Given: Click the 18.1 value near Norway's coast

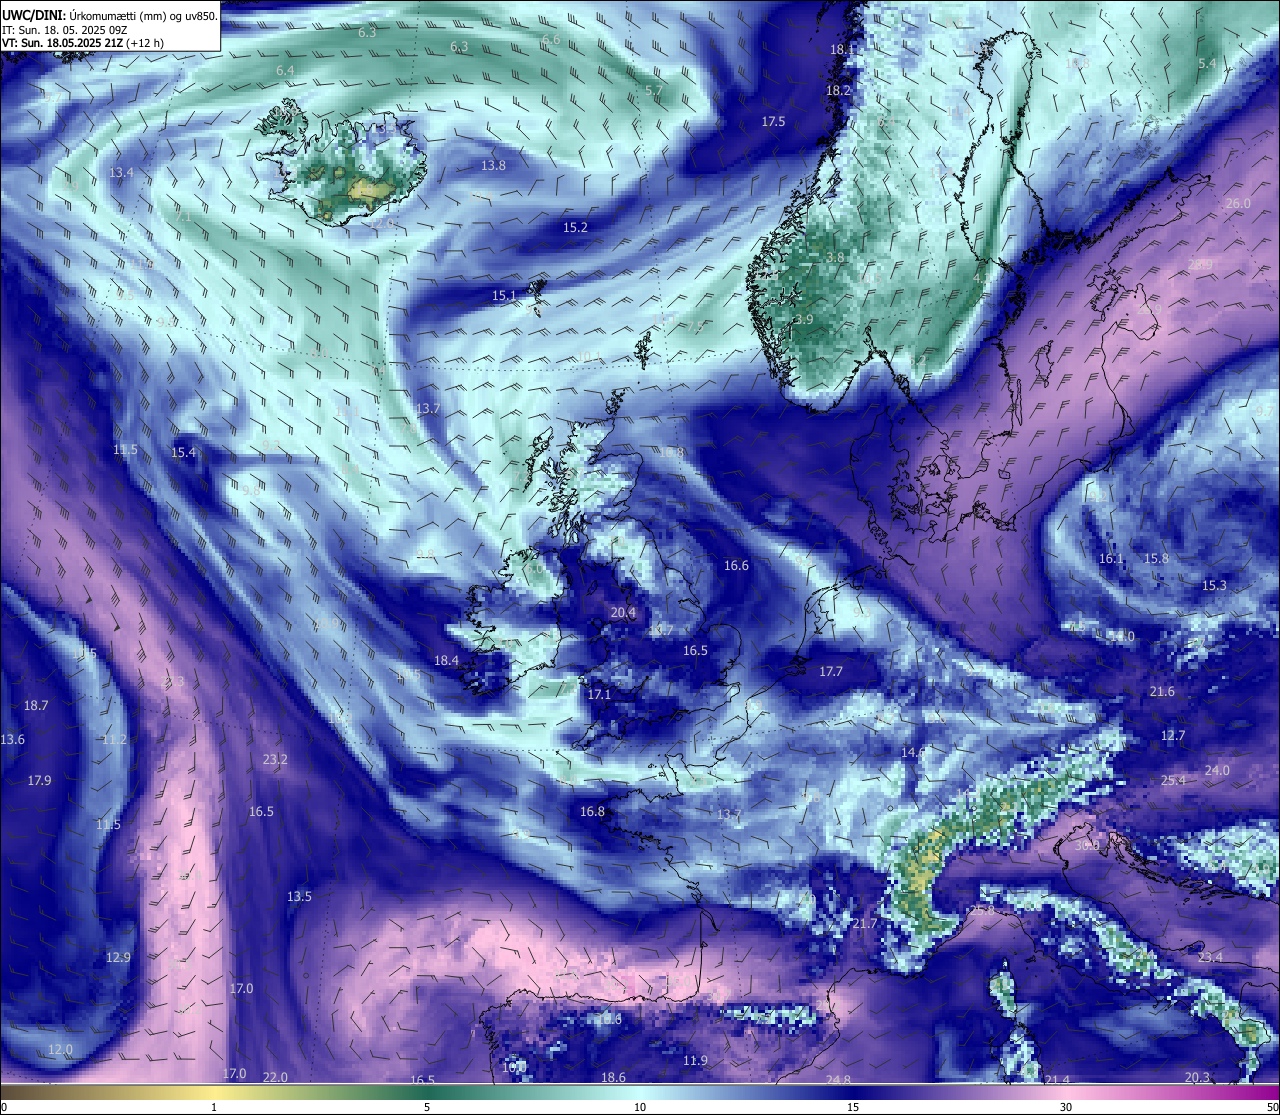Looking at the screenshot, I should (x=842, y=50).
